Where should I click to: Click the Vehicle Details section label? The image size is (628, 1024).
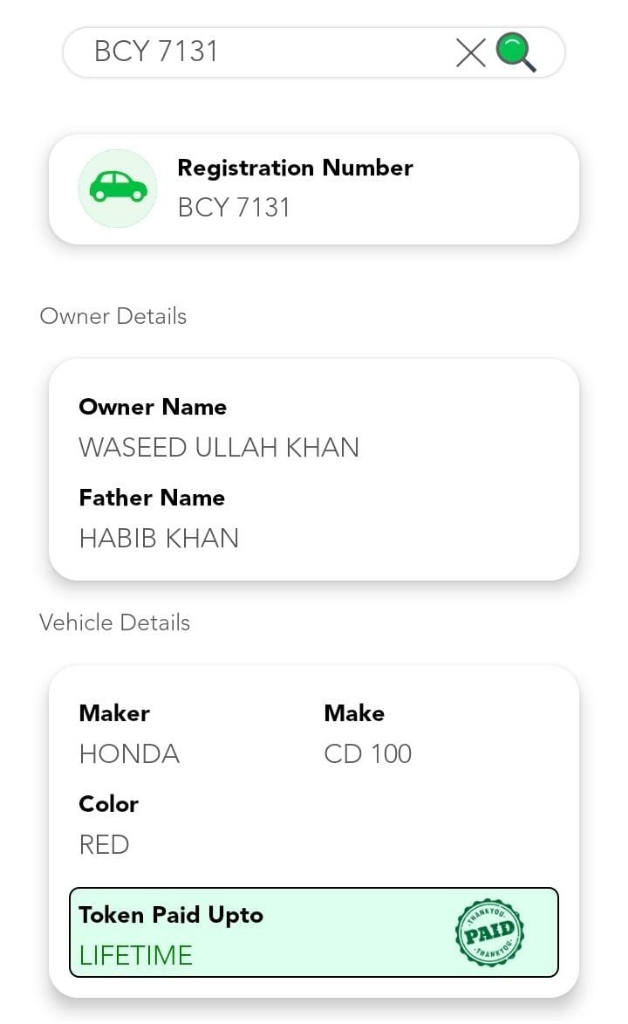click(115, 622)
